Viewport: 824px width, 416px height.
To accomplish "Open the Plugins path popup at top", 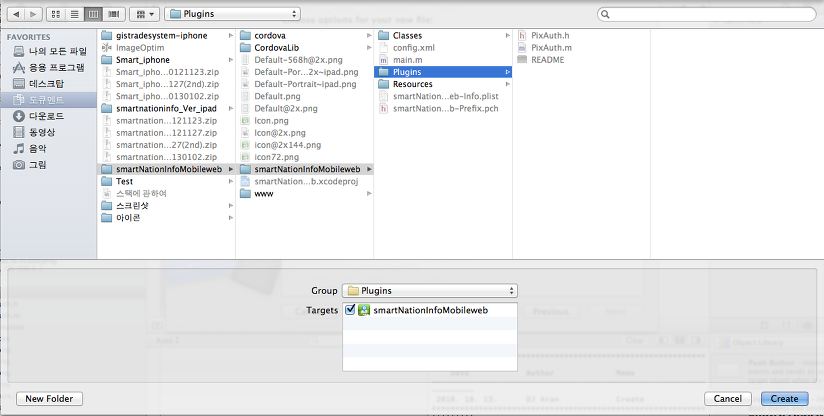I will click(232, 14).
